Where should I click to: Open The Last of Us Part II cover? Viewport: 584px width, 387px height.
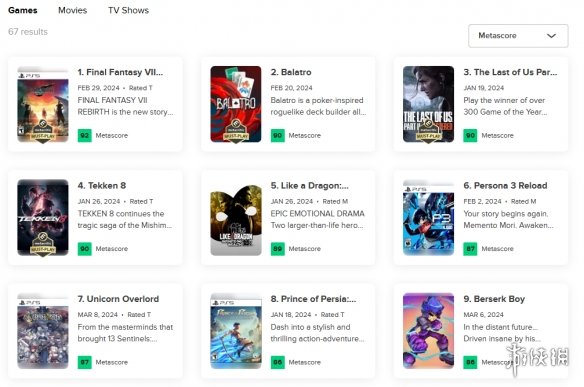coord(428,104)
